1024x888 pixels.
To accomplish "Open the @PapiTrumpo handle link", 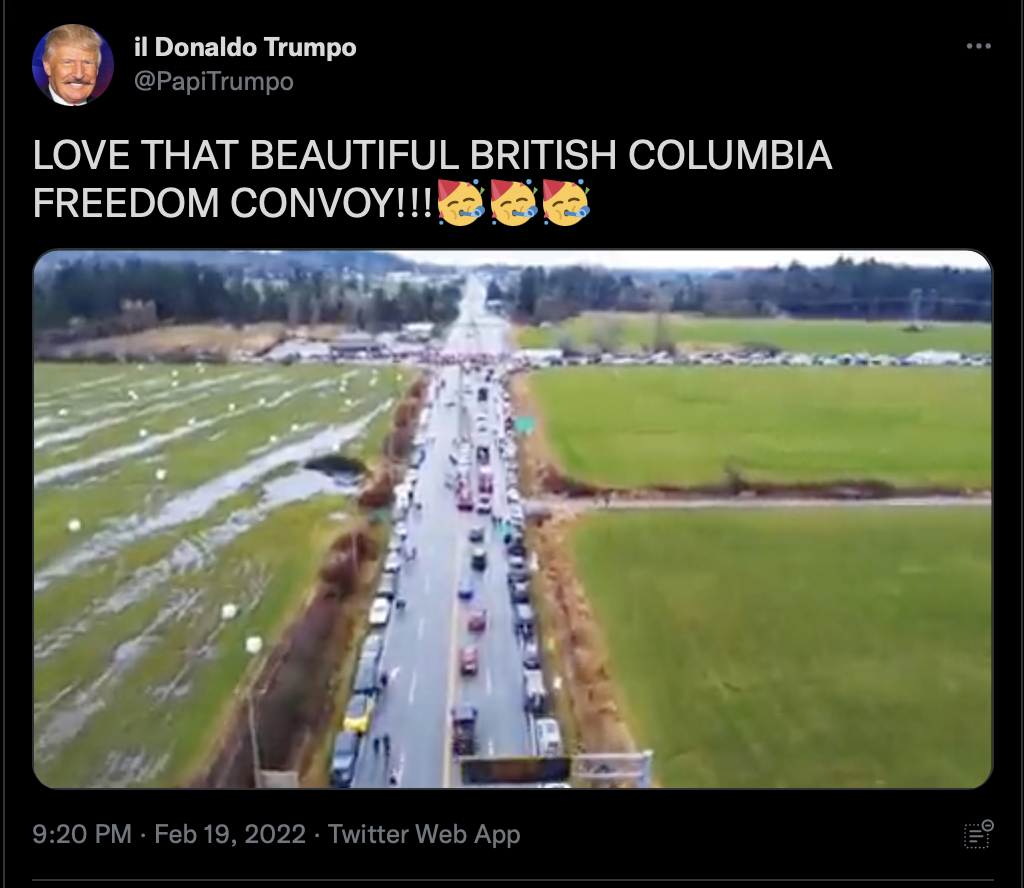I will [214, 82].
